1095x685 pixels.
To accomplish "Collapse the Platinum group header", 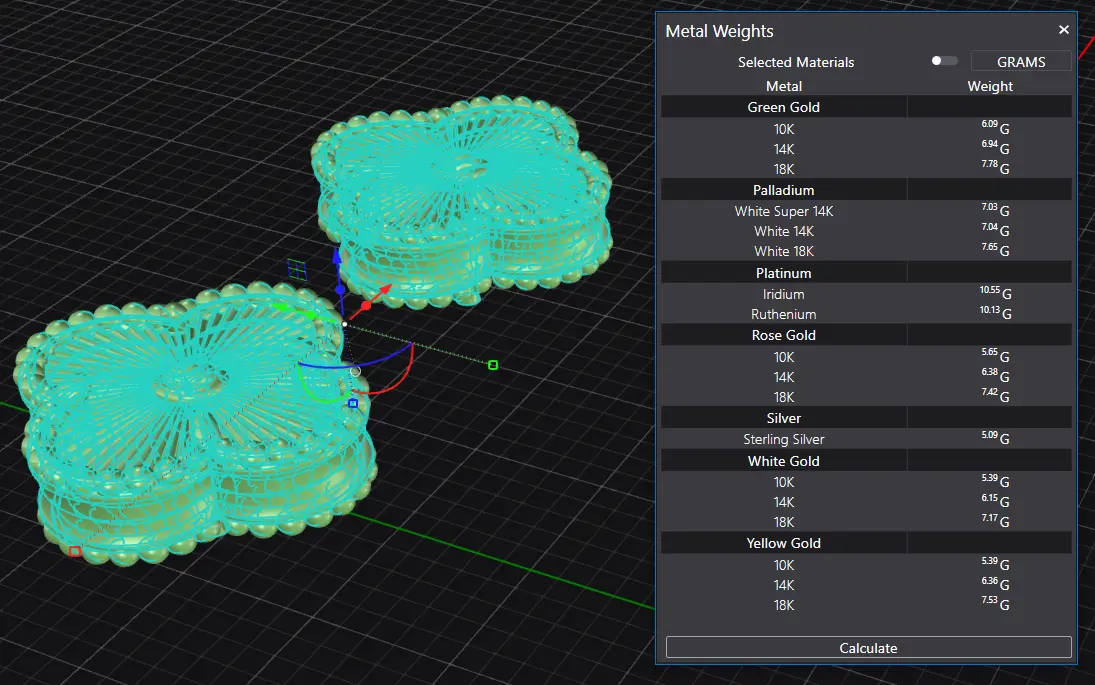I will [784, 273].
